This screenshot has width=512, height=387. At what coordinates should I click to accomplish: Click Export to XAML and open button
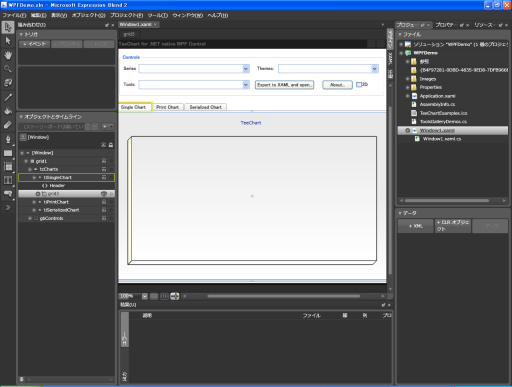coord(284,85)
